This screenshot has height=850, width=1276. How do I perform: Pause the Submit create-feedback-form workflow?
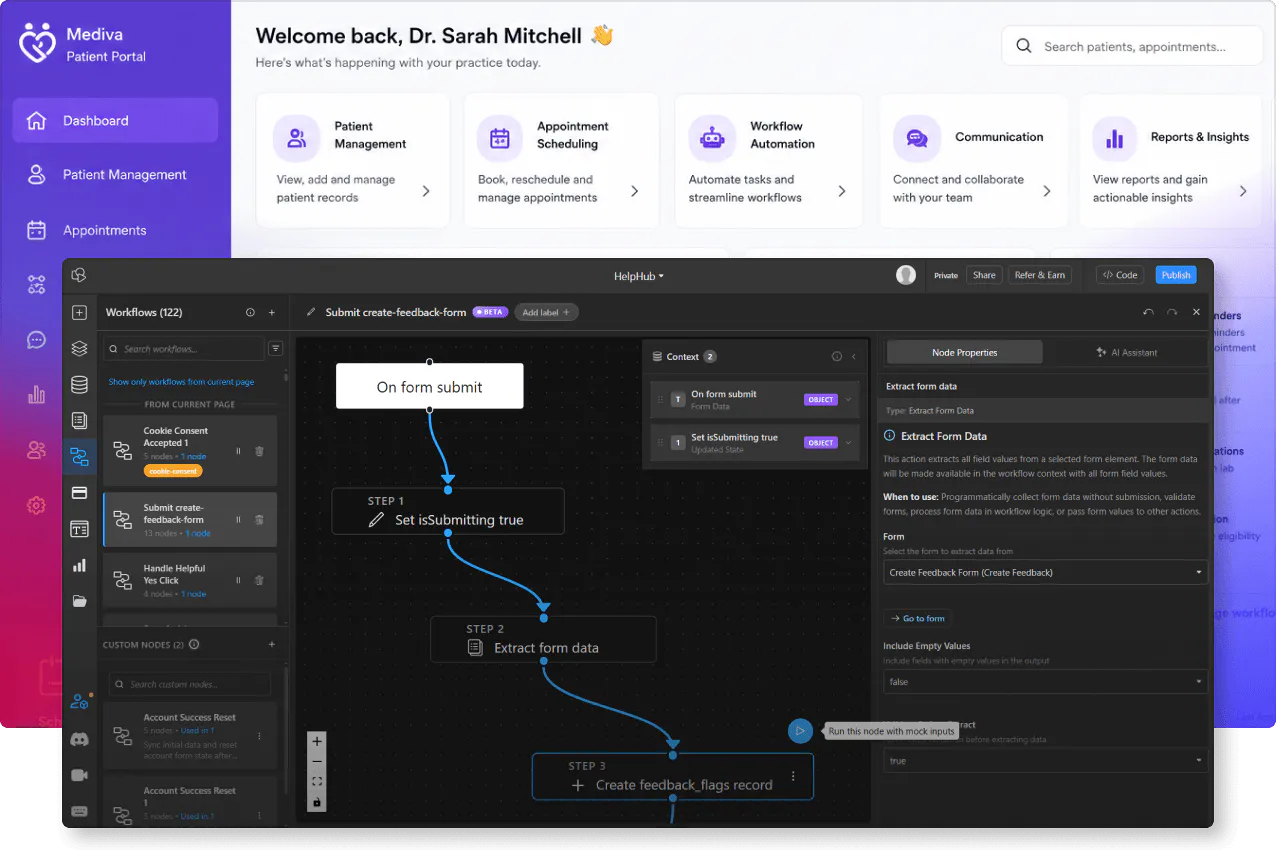(238, 520)
